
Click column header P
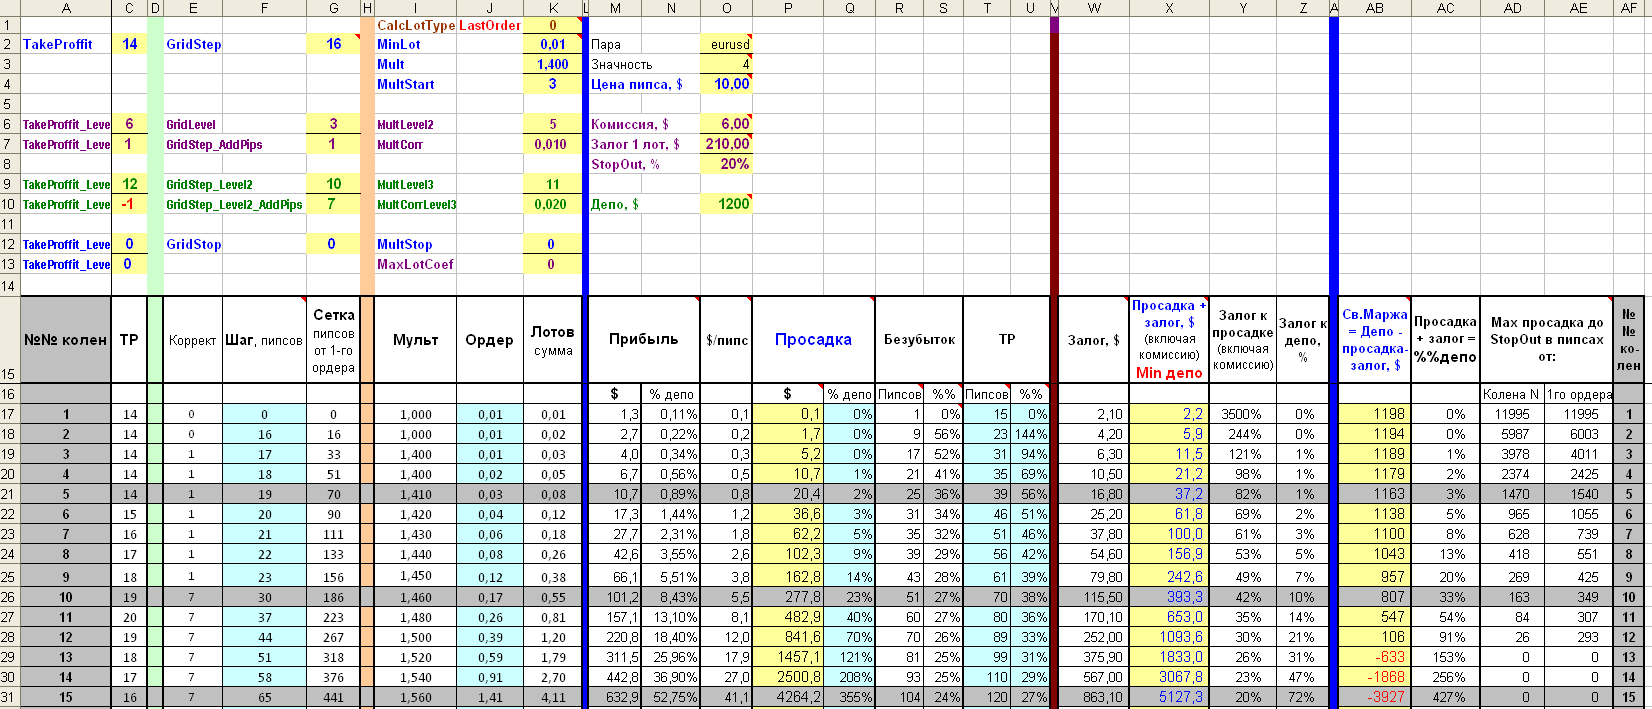coord(788,8)
